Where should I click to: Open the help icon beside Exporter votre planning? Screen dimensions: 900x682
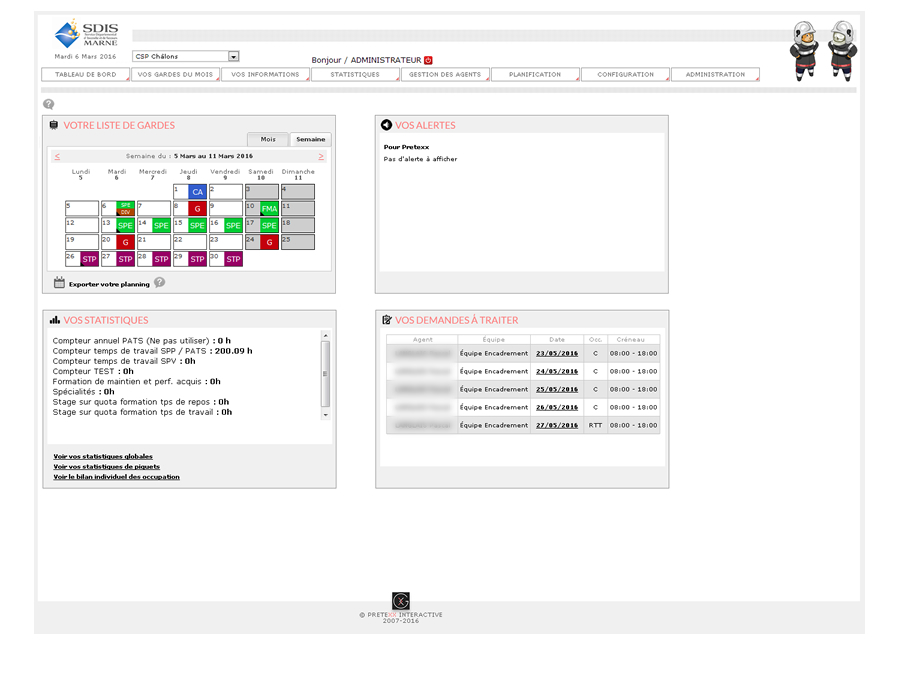160,282
